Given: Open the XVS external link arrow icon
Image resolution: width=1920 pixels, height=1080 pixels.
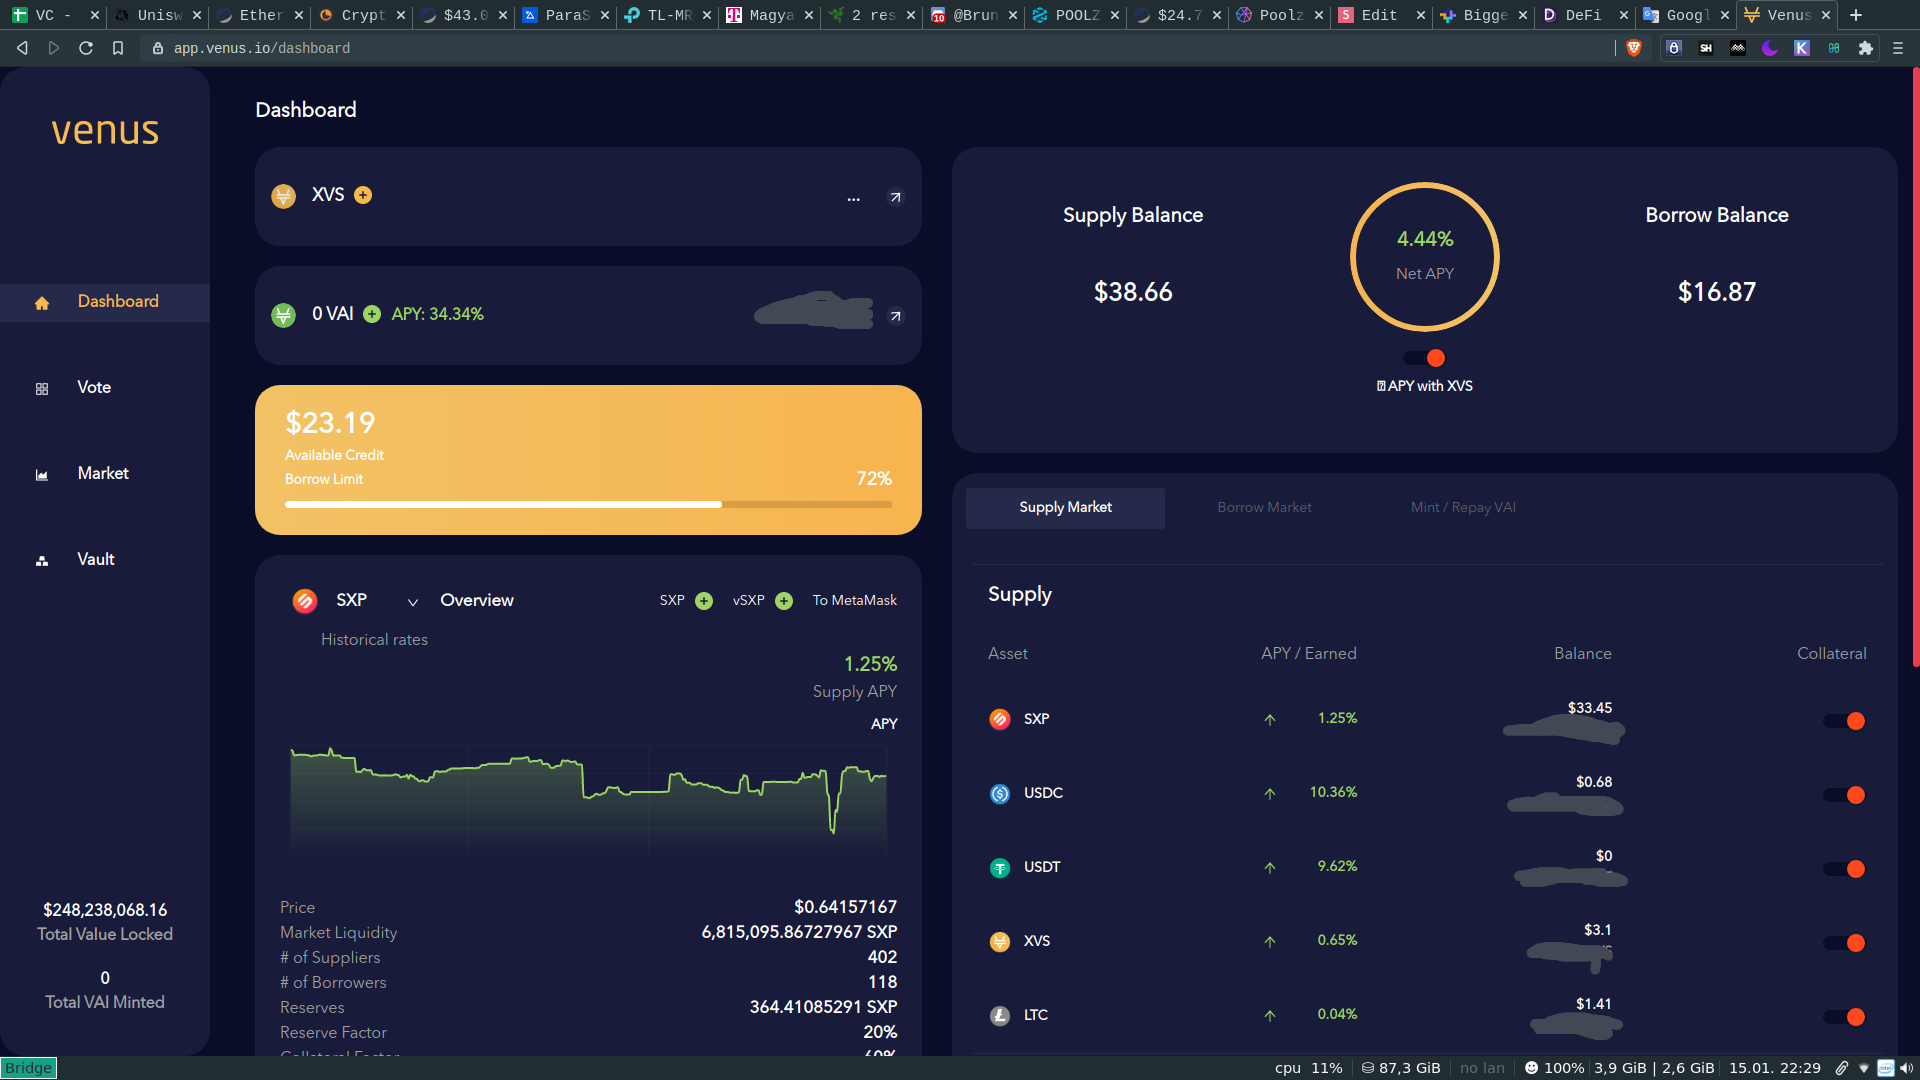Looking at the screenshot, I should pos(895,197).
